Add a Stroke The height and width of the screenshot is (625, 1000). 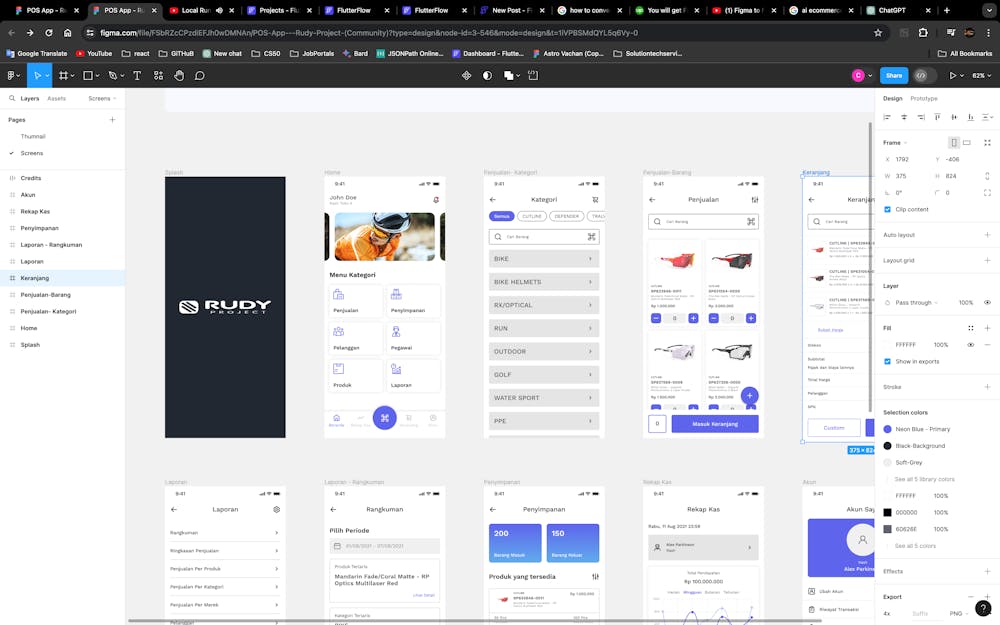[987, 386]
